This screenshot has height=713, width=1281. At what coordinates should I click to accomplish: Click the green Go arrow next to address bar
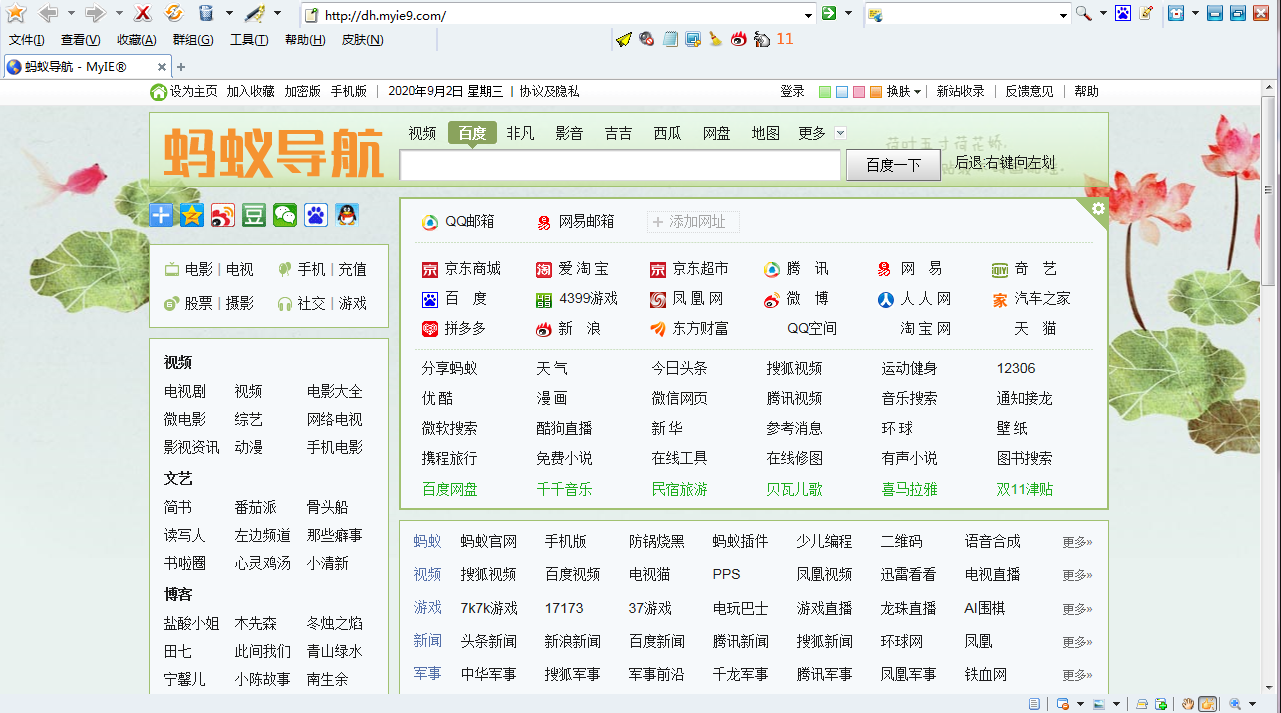(x=828, y=13)
